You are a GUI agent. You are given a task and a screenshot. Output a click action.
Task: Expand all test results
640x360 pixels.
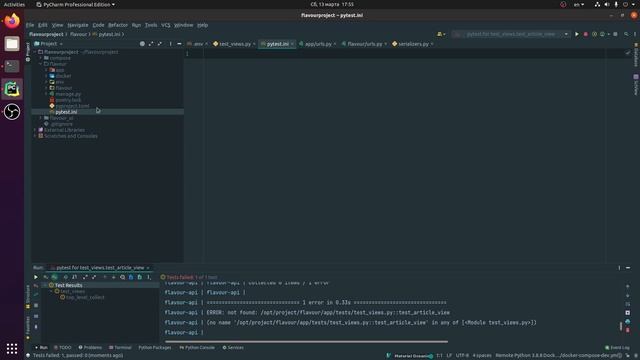coord(85,277)
